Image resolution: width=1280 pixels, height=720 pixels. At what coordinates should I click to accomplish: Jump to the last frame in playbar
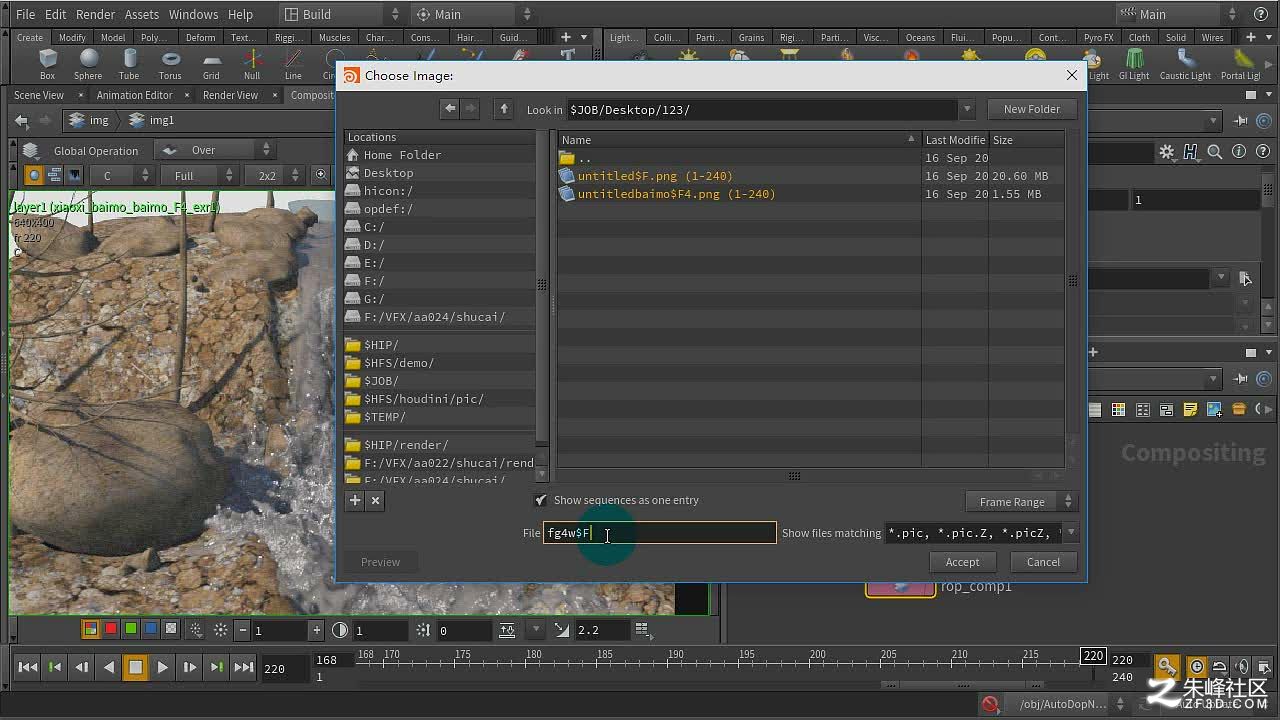click(243, 667)
